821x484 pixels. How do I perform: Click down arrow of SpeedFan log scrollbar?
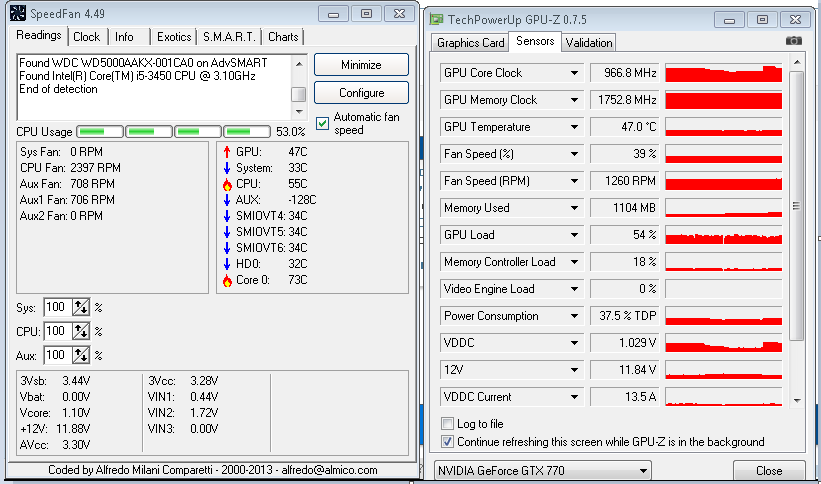coord(299,112)
